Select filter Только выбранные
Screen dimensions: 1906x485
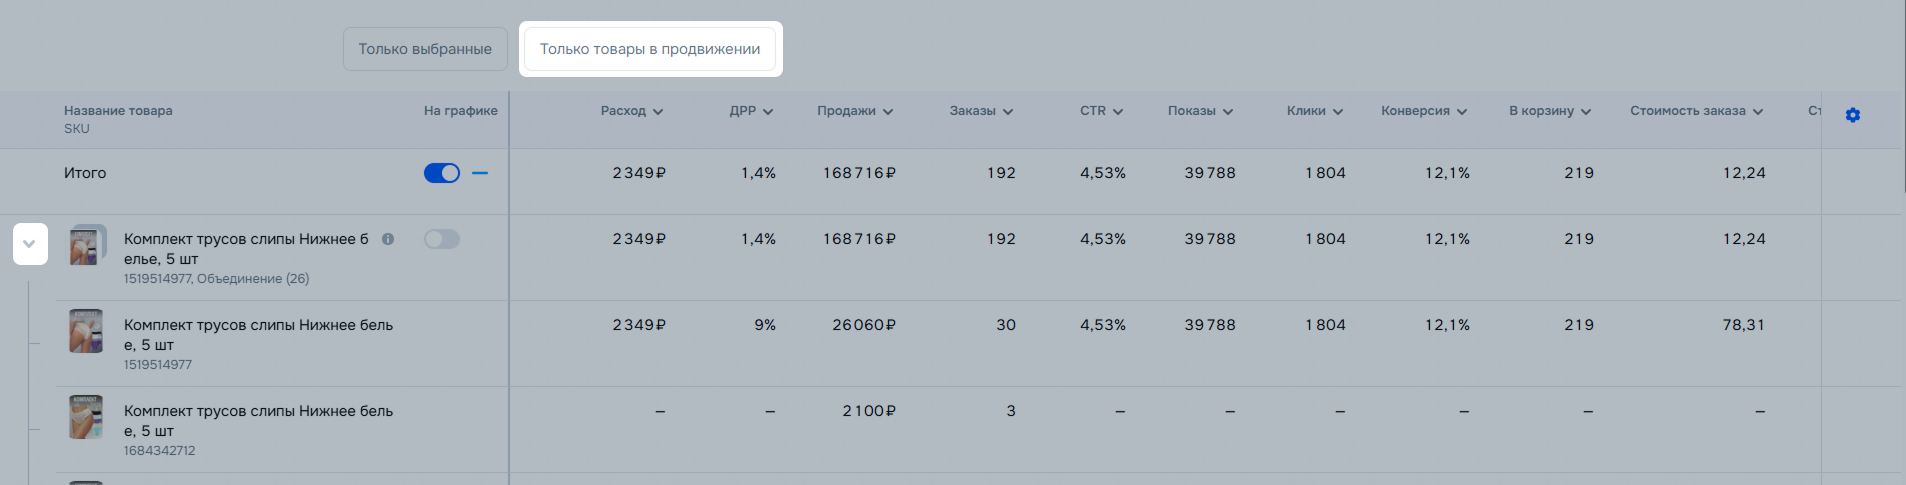(425, 49)
